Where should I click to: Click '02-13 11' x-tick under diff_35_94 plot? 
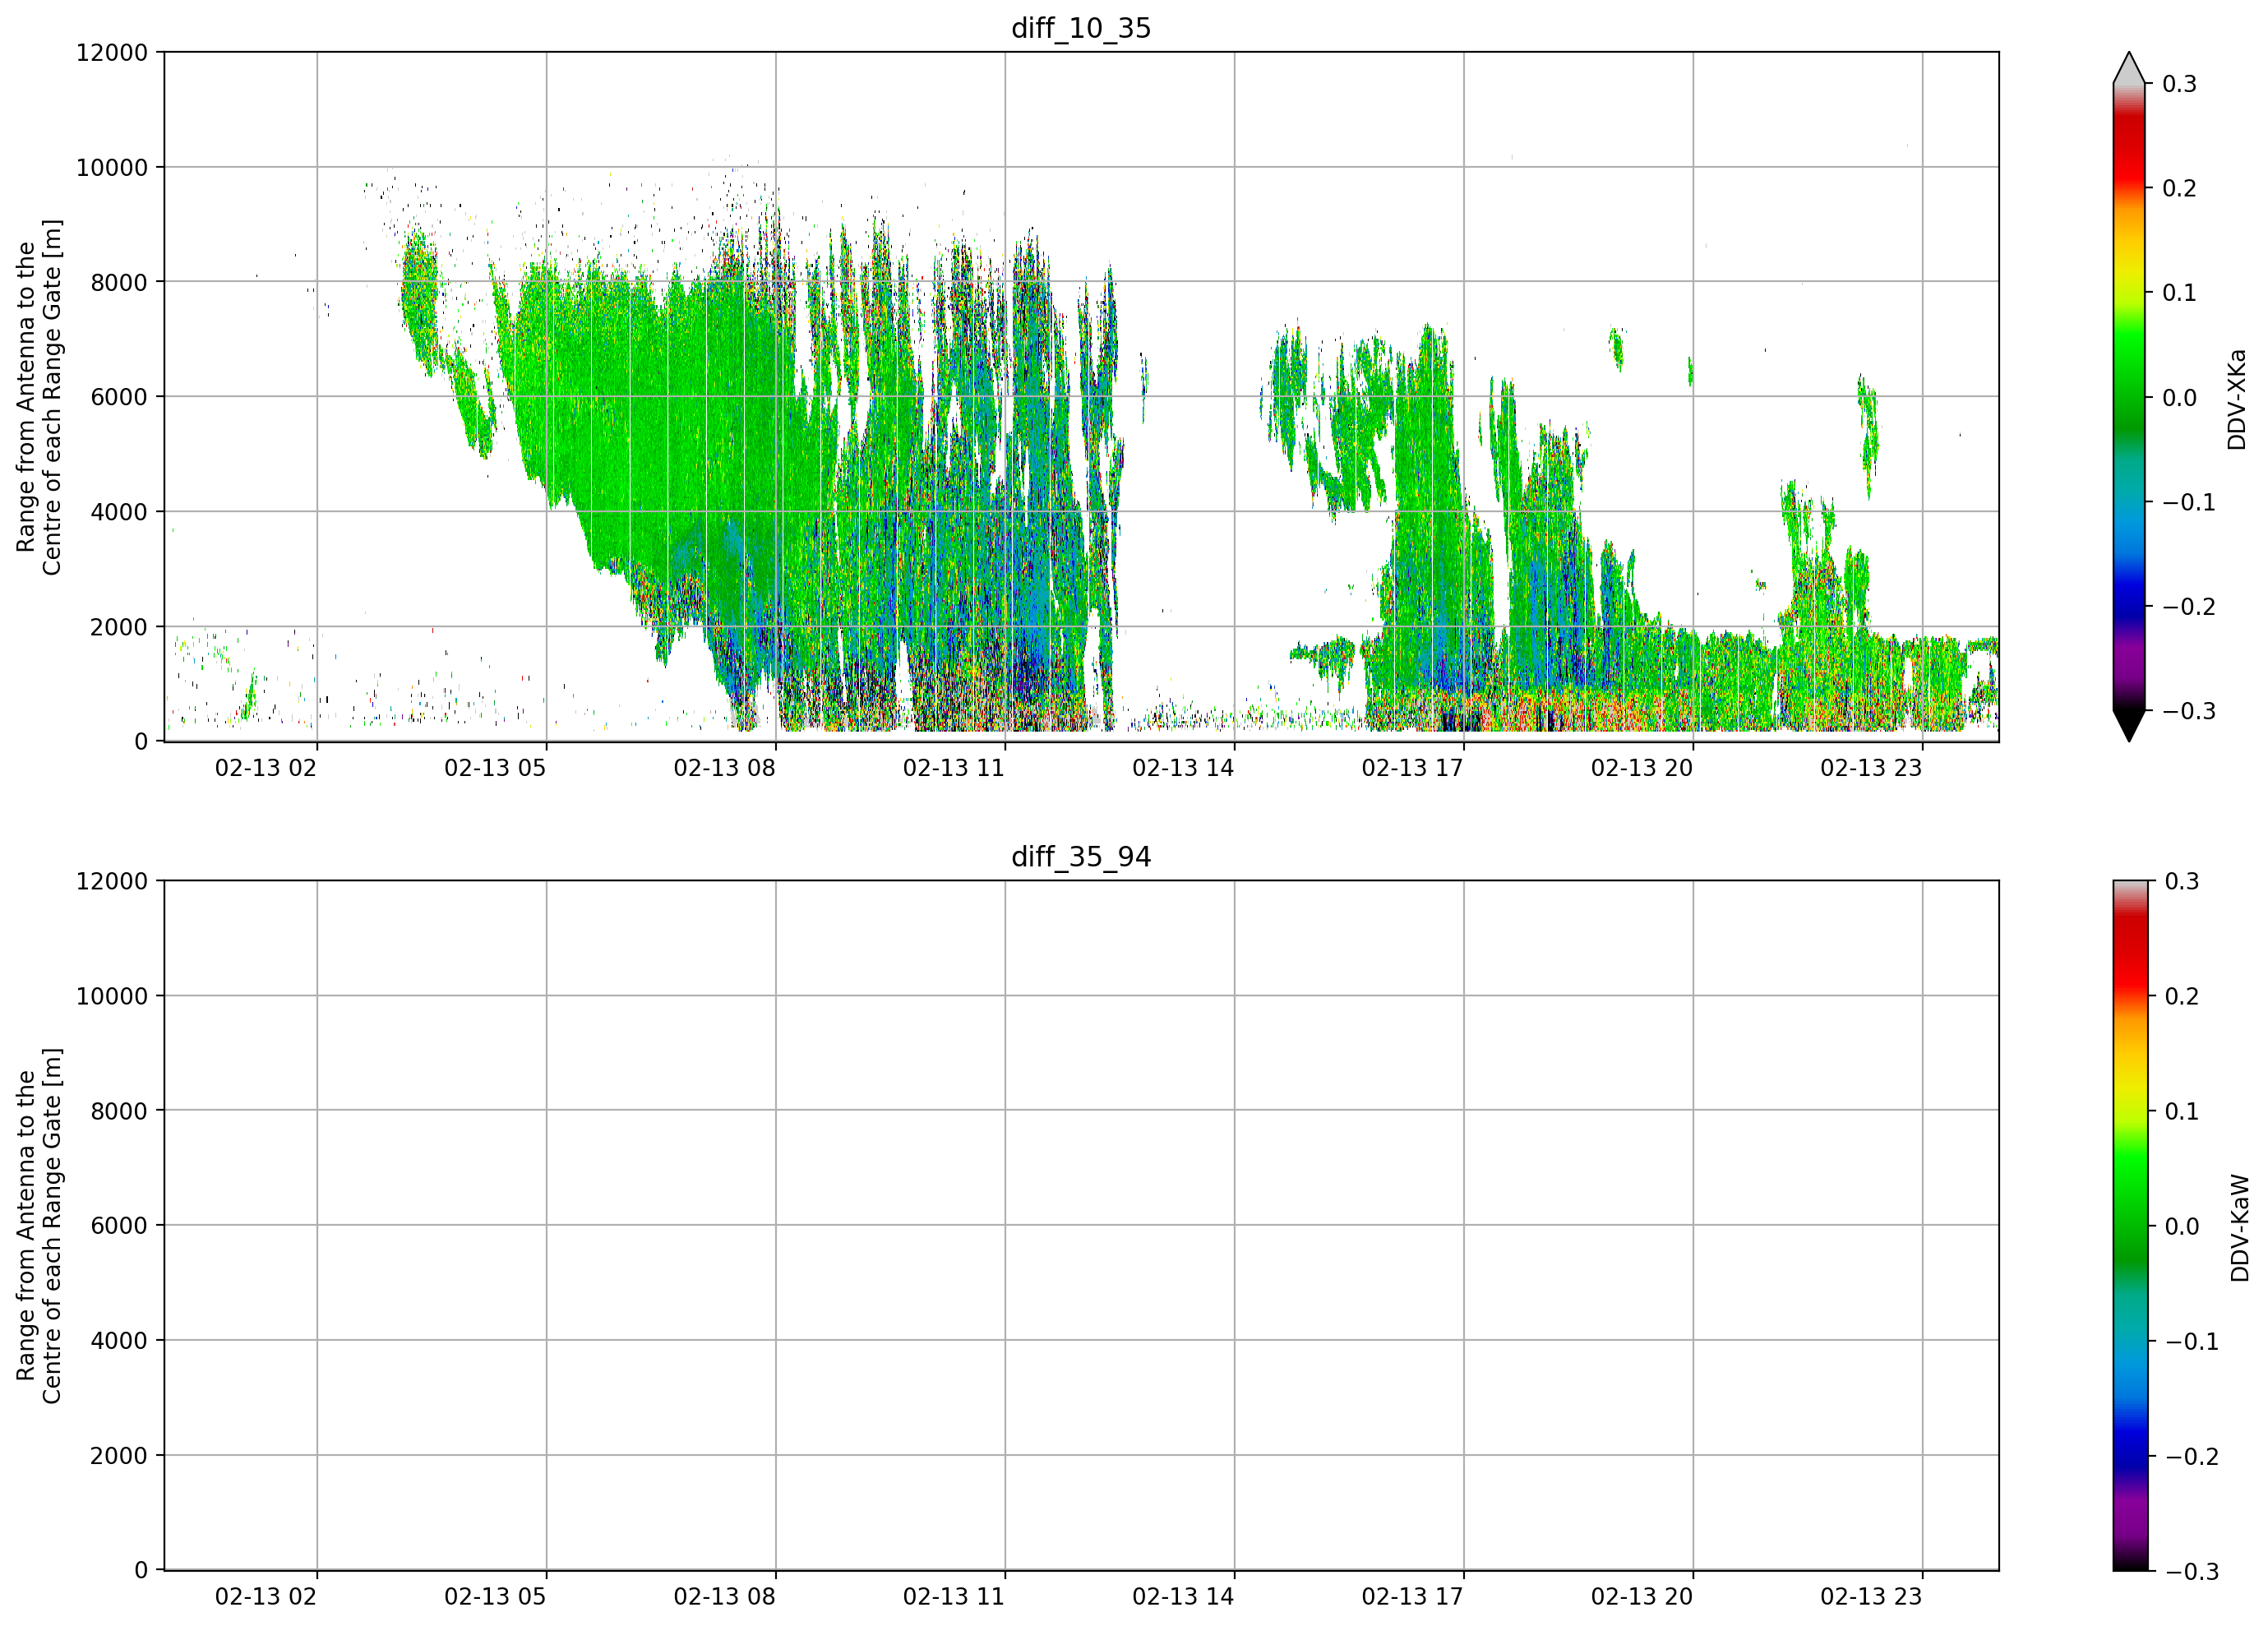point(954,1597)
